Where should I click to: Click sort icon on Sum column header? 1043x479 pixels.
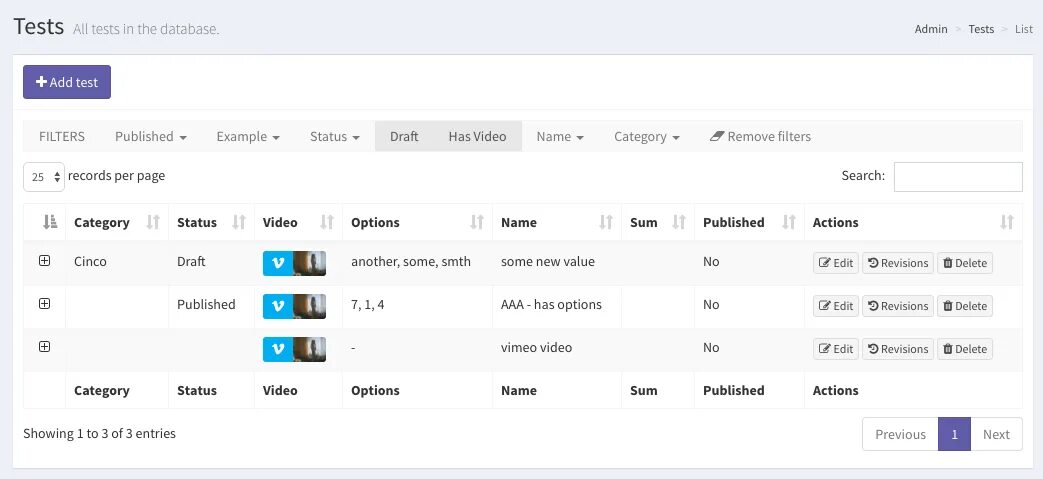tap(679, 223)
